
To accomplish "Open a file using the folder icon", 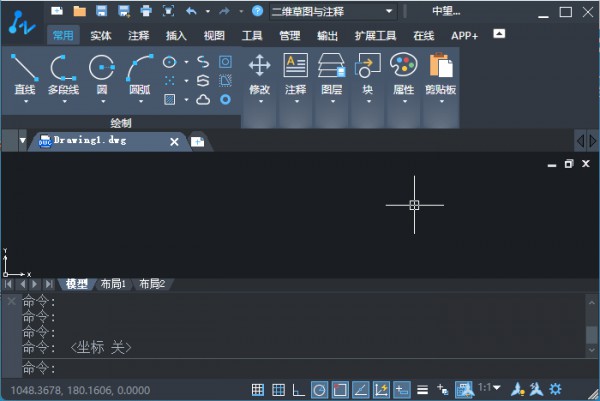I will [79, 11].
